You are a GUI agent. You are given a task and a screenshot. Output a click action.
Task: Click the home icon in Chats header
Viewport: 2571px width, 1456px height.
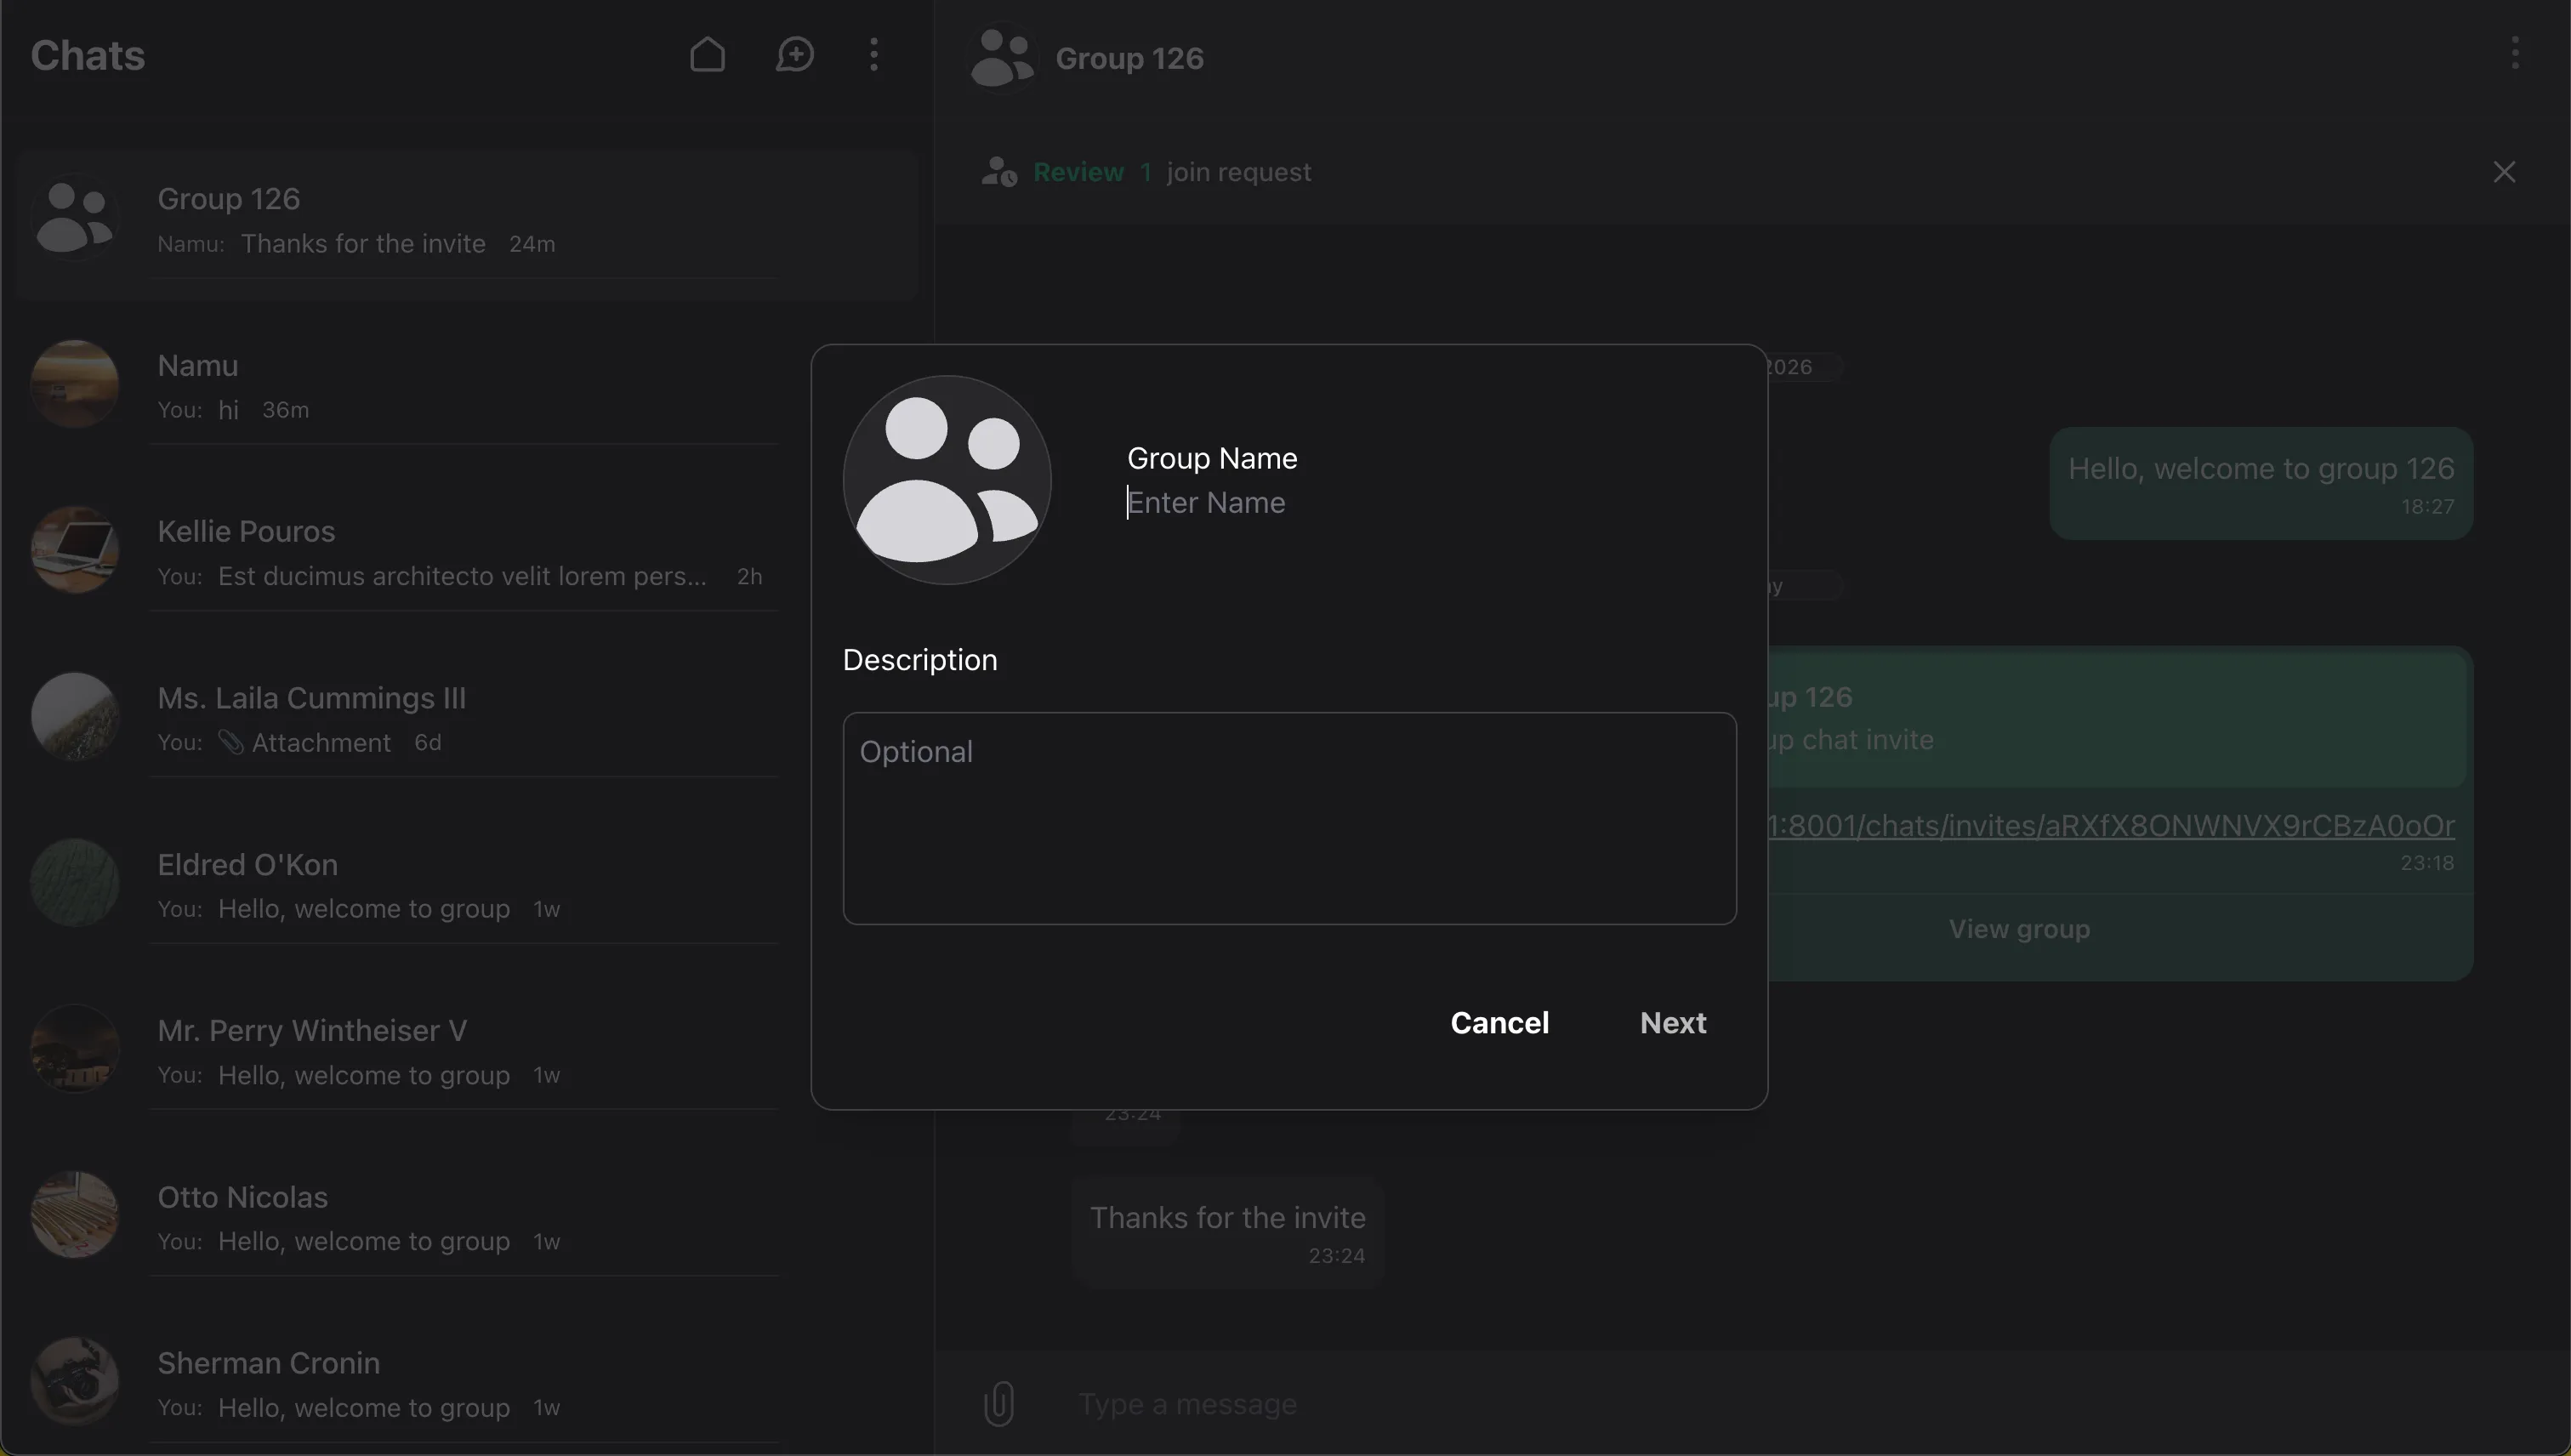(x=707, y=55)
